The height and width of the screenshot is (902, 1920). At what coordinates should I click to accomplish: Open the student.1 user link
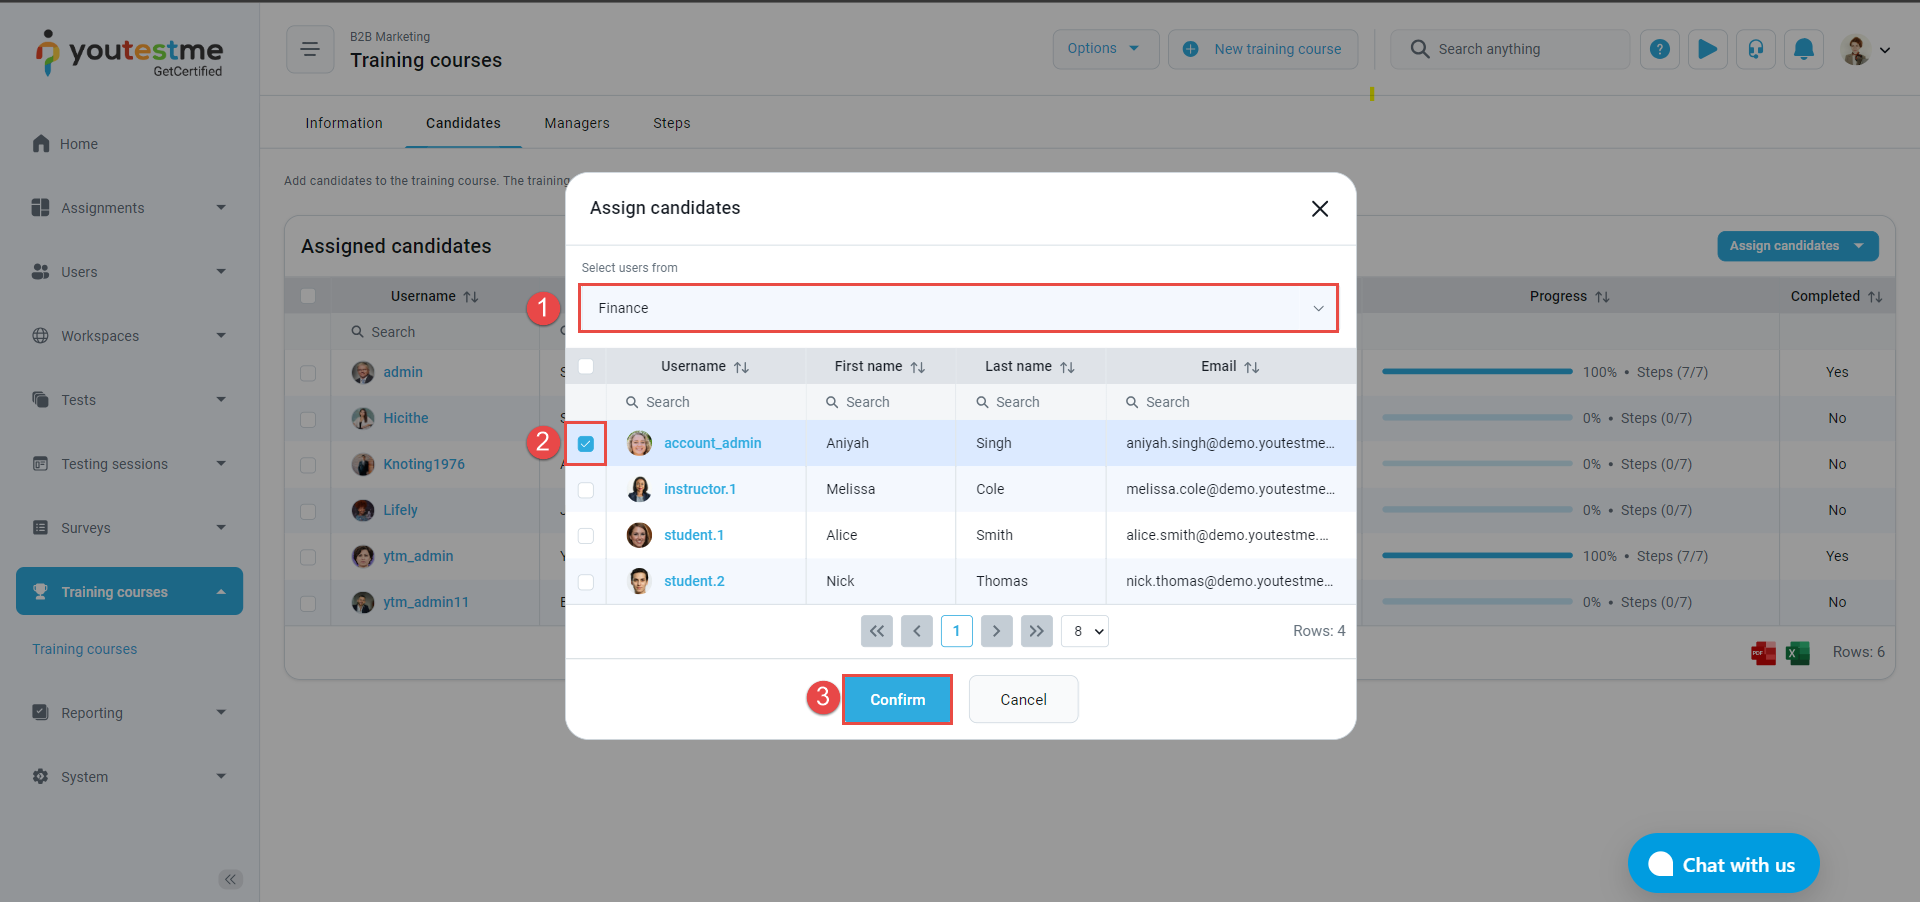(694, 535)
